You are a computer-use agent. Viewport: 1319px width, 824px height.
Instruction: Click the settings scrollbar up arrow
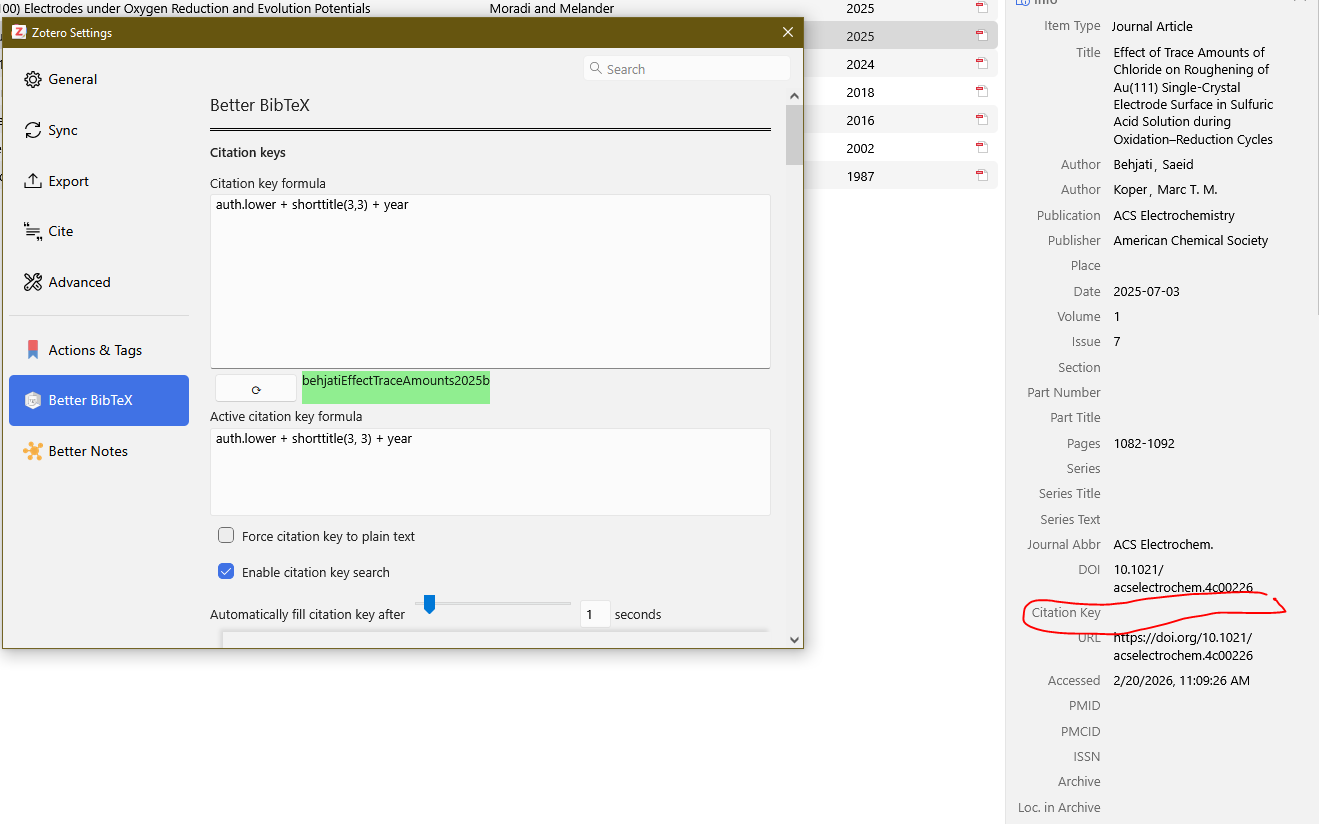(x=795, y=96)
